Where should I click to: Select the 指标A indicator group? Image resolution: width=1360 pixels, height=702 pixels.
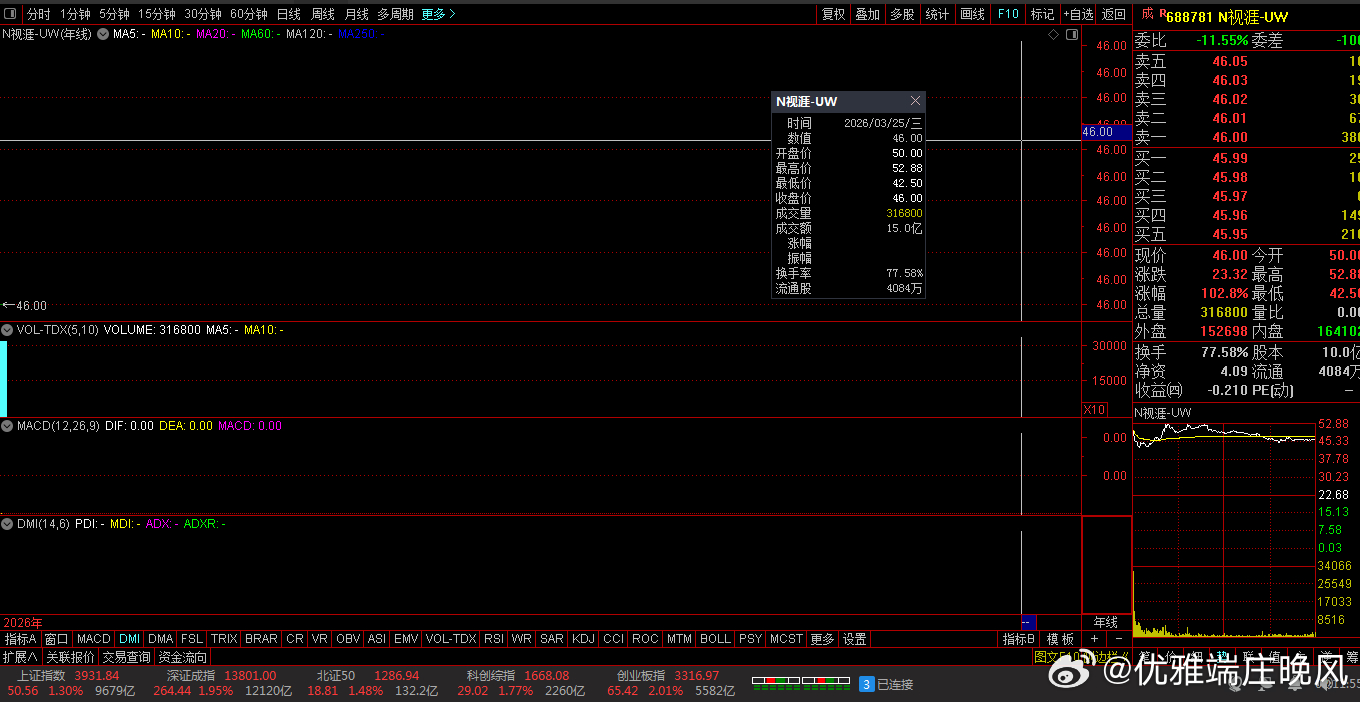pyautogui.click(x=21, y=639)
